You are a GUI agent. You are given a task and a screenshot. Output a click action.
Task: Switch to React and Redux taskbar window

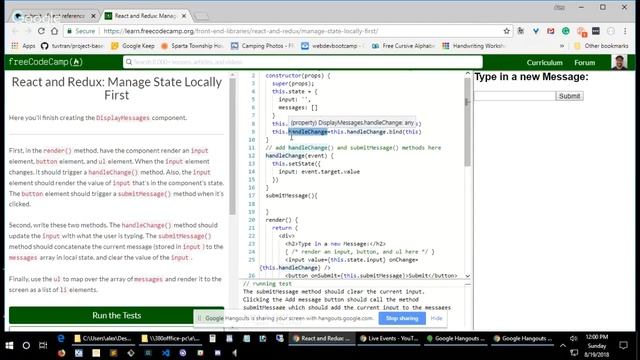pyautogui.click(x=322, y=338)
